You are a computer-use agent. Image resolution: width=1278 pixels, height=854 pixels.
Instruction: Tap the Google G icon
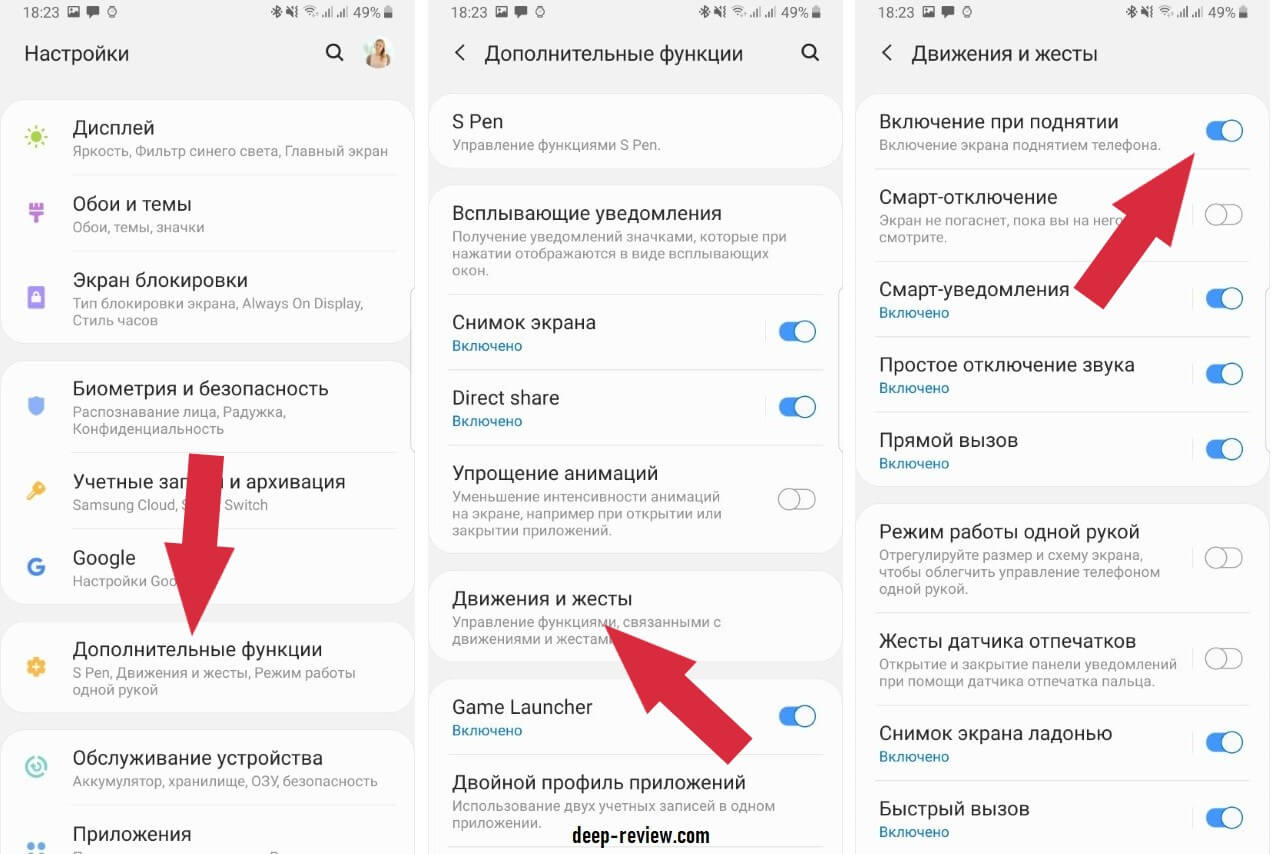pyautogui.click(x=36, y=567)
